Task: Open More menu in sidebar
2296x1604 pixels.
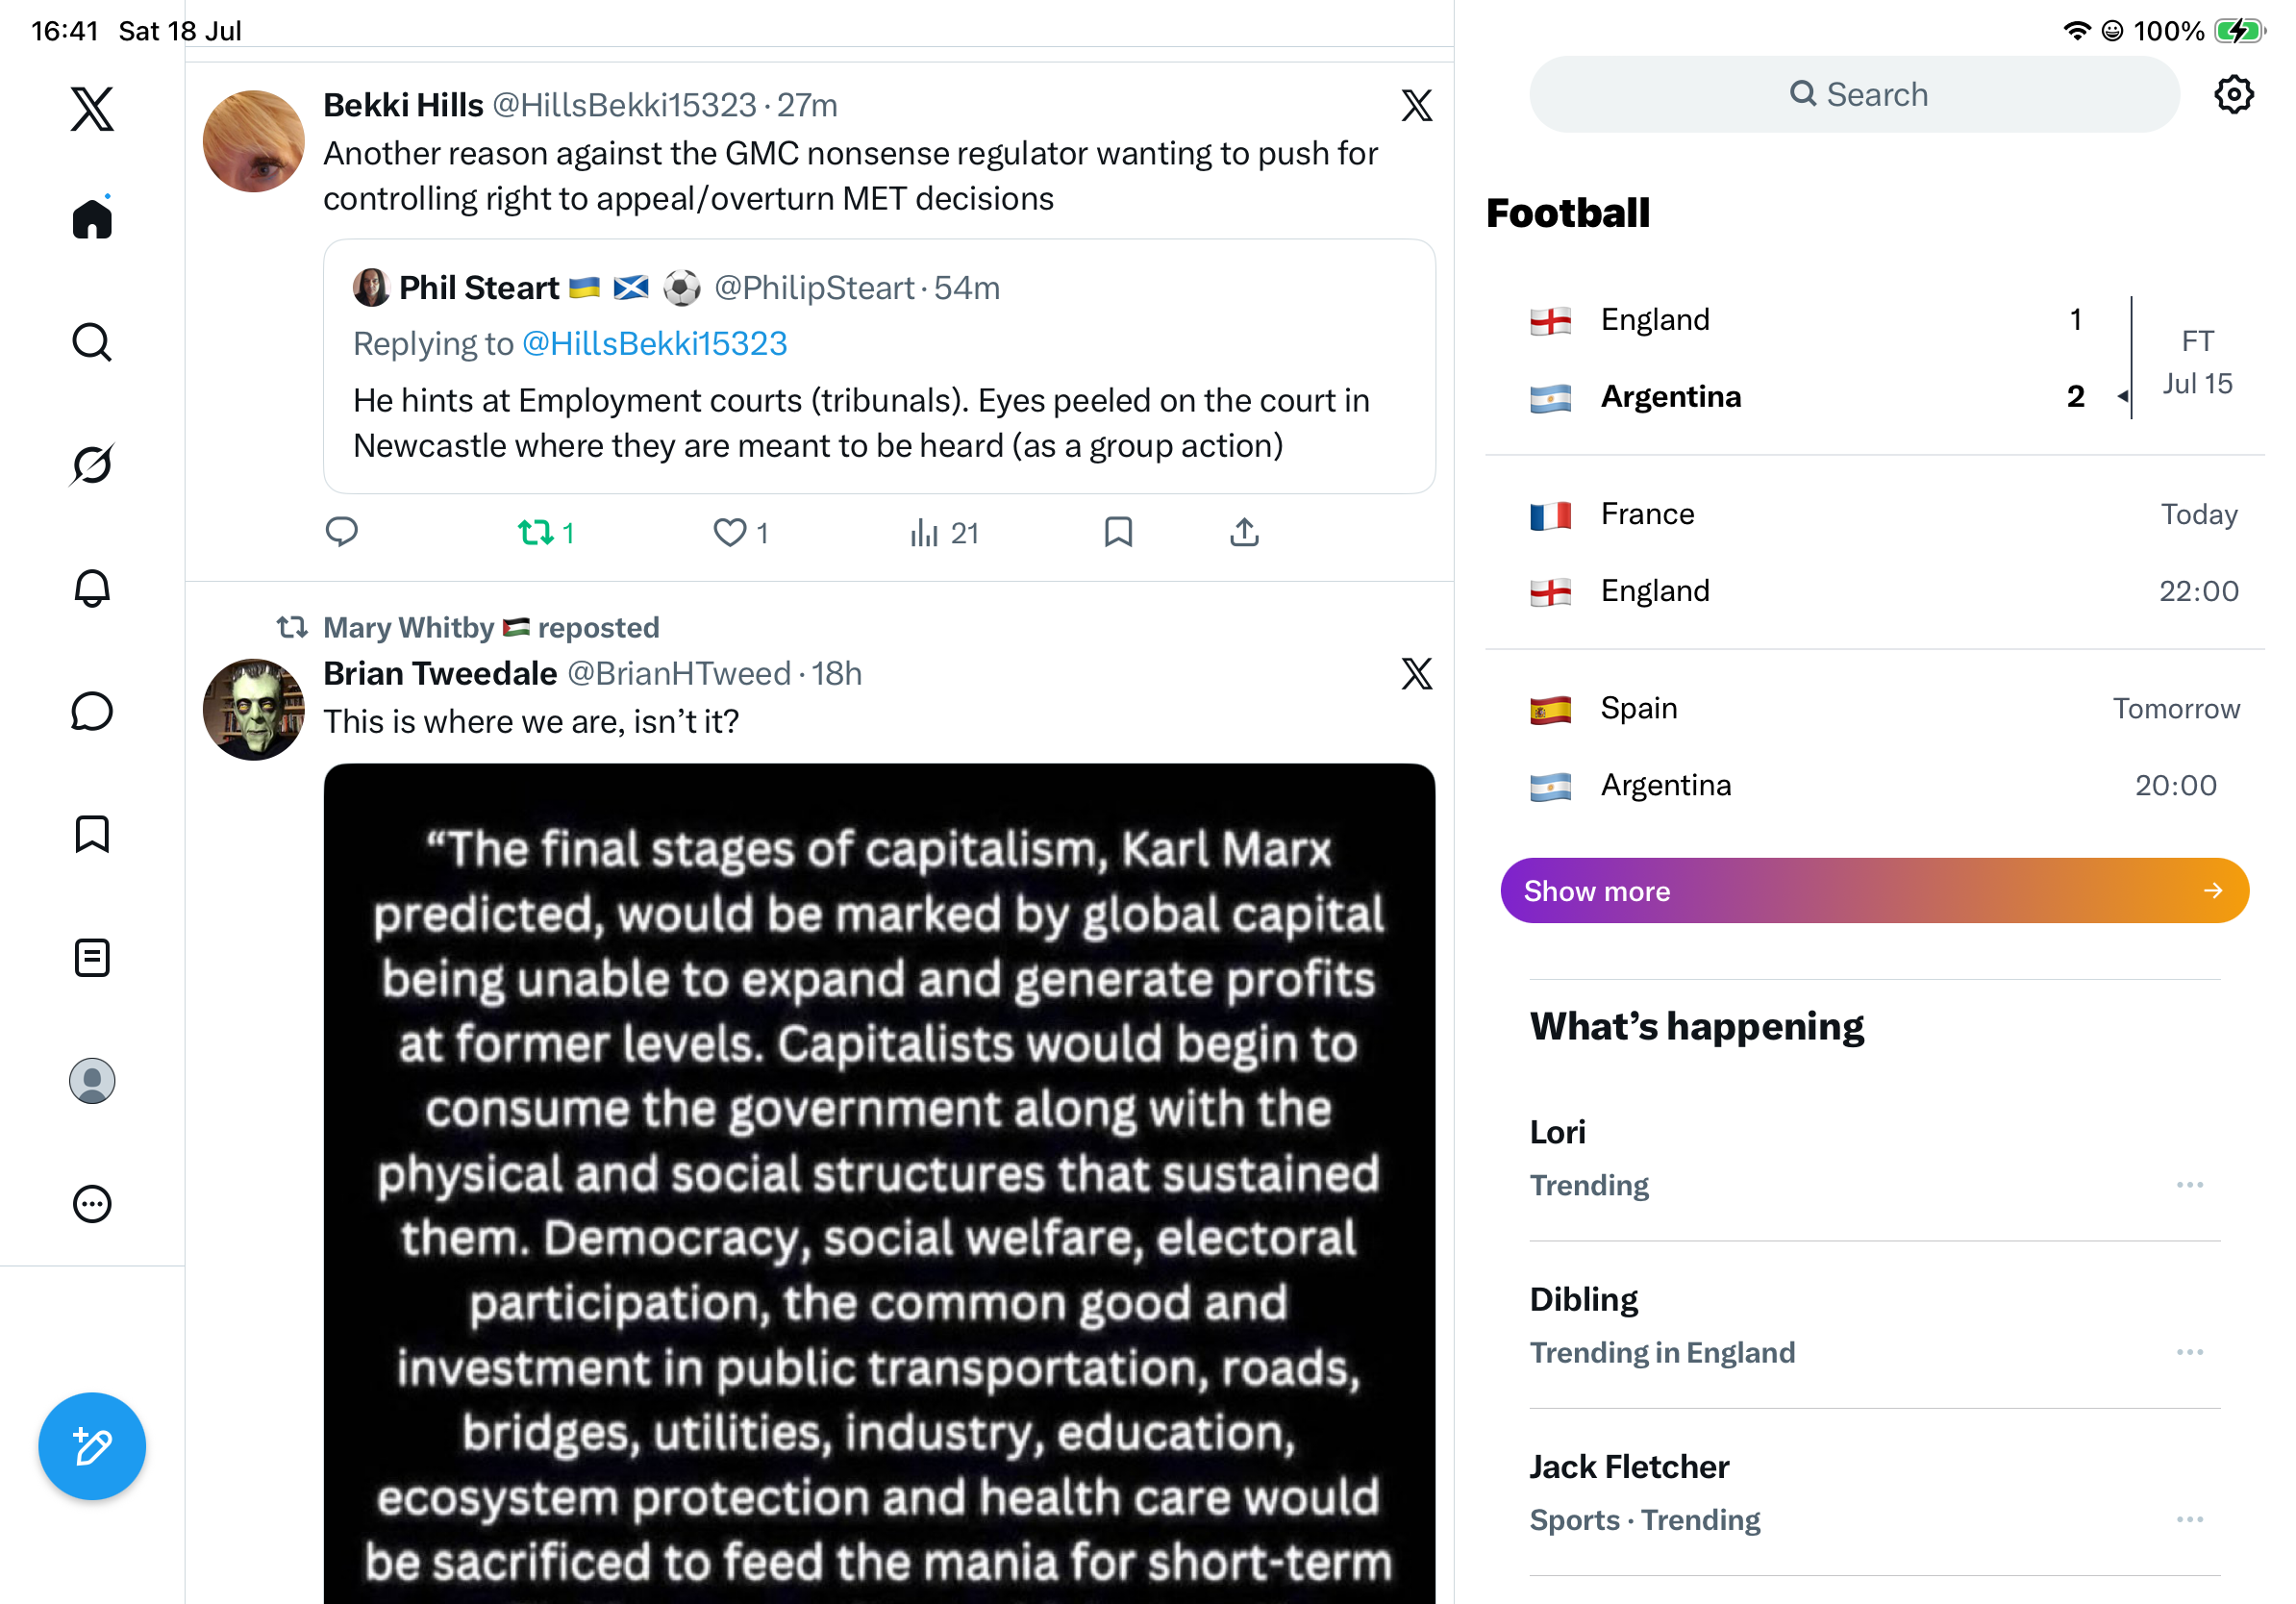Action: [x=92, y=1204]
